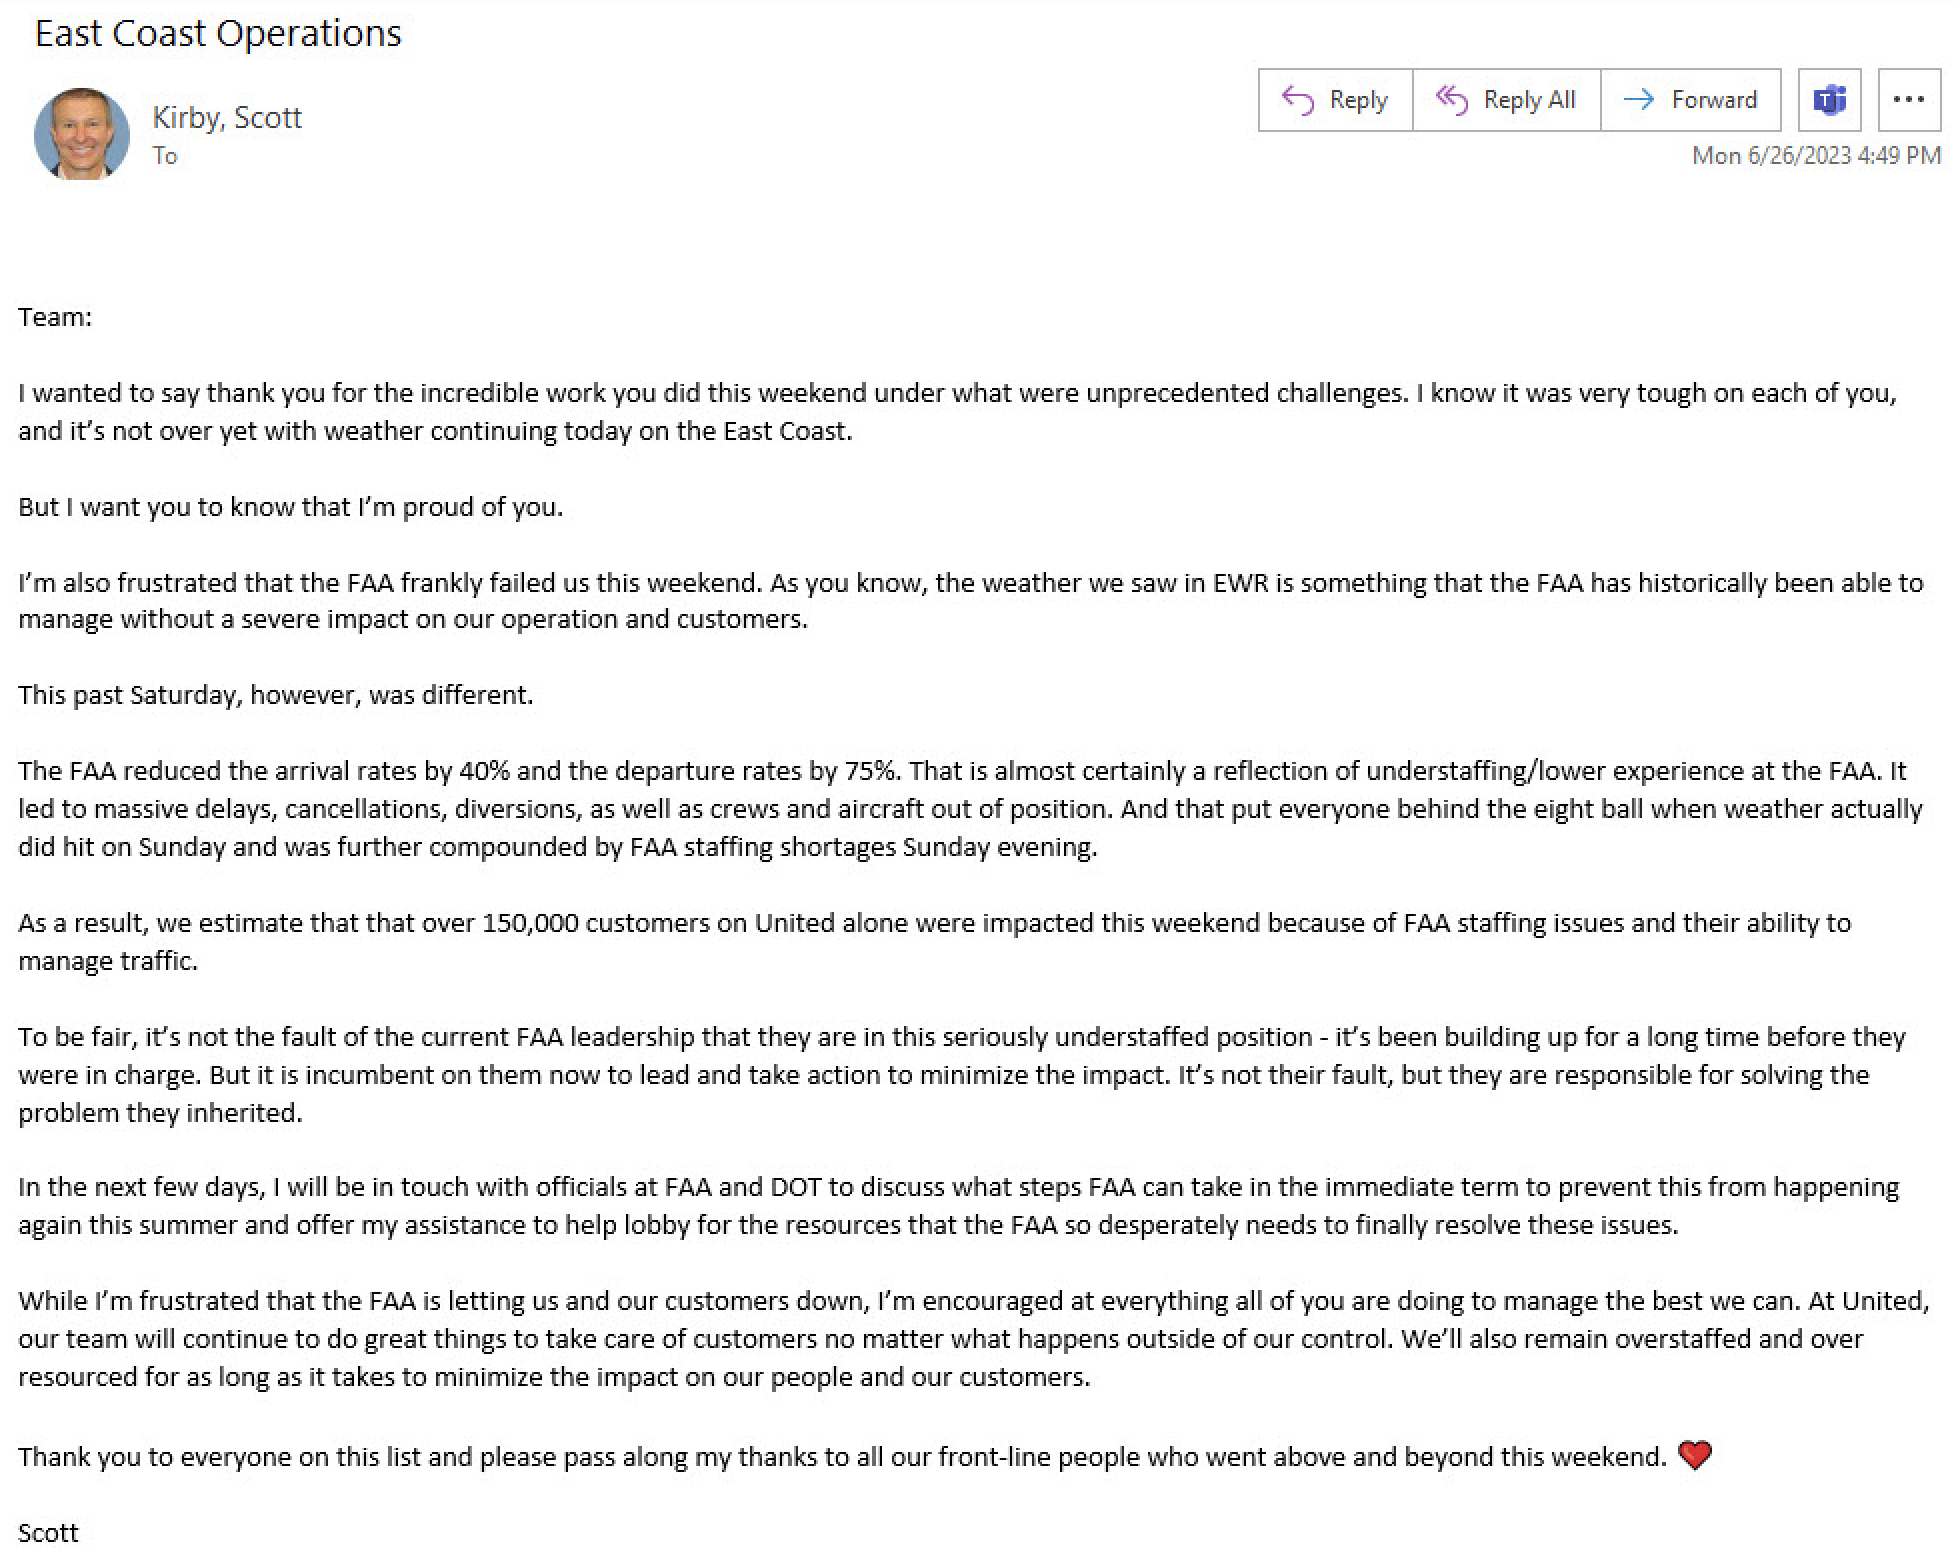Open the more actions ellipsis menu
This screenshot has width=1956, height=1558.
click(1908, 100)
